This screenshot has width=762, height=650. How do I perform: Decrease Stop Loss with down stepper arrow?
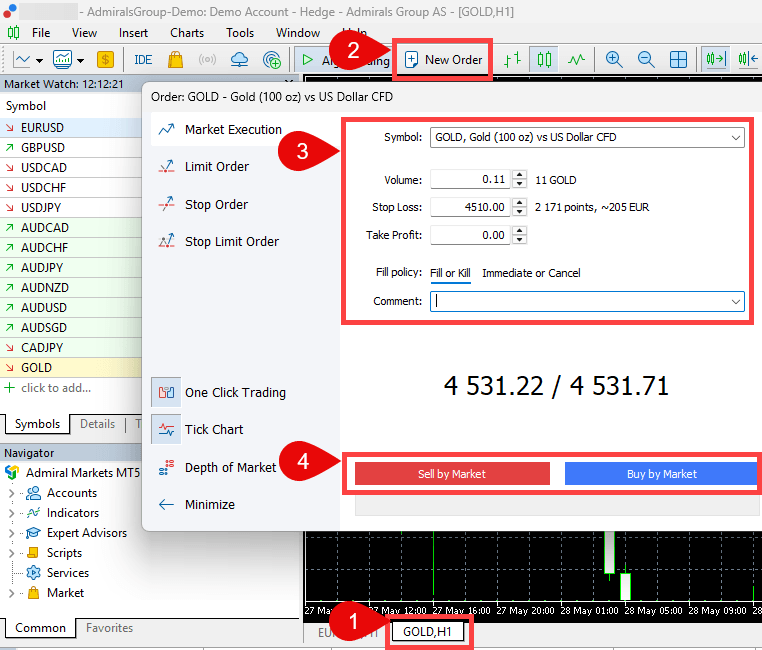click(x=520, y=211)
